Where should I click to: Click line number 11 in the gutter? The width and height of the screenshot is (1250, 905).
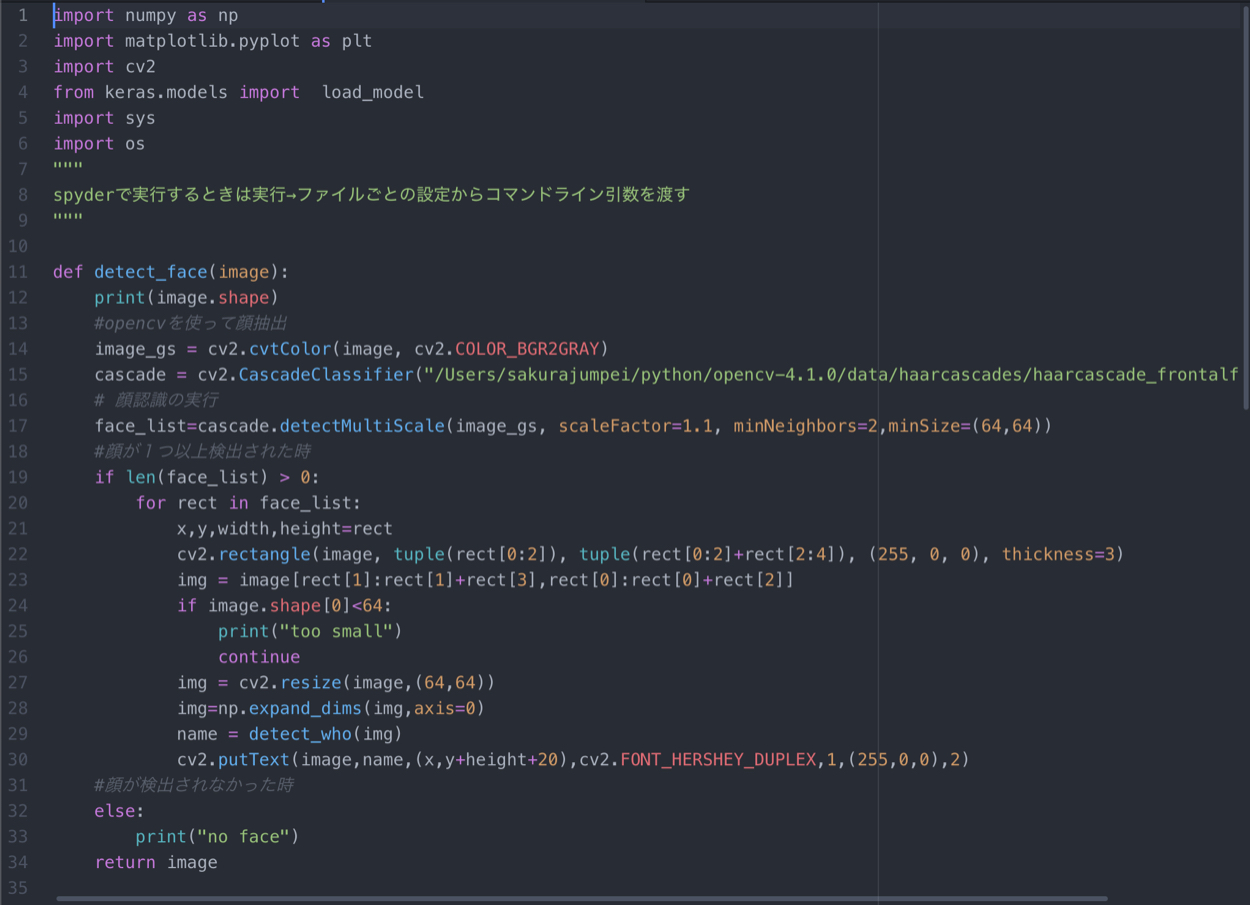point(18,272)
